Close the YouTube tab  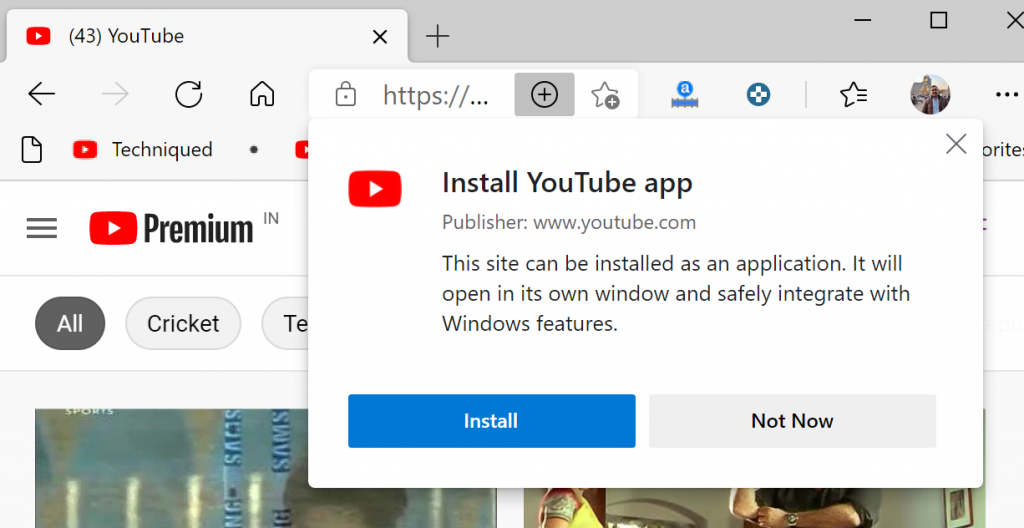click(379, 37)
